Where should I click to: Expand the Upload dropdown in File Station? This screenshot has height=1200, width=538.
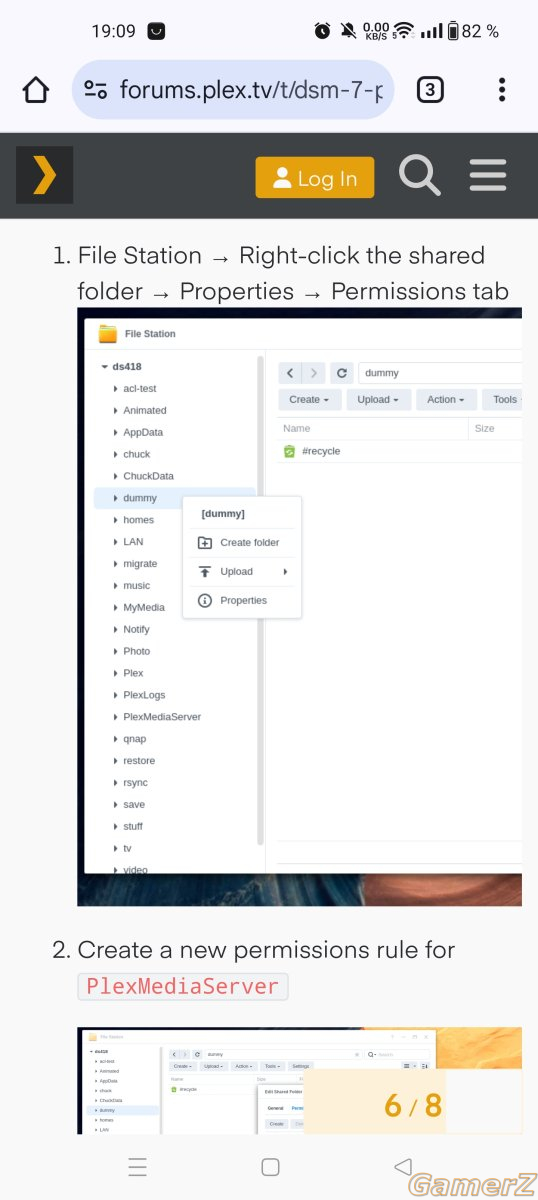pos(378,399)
